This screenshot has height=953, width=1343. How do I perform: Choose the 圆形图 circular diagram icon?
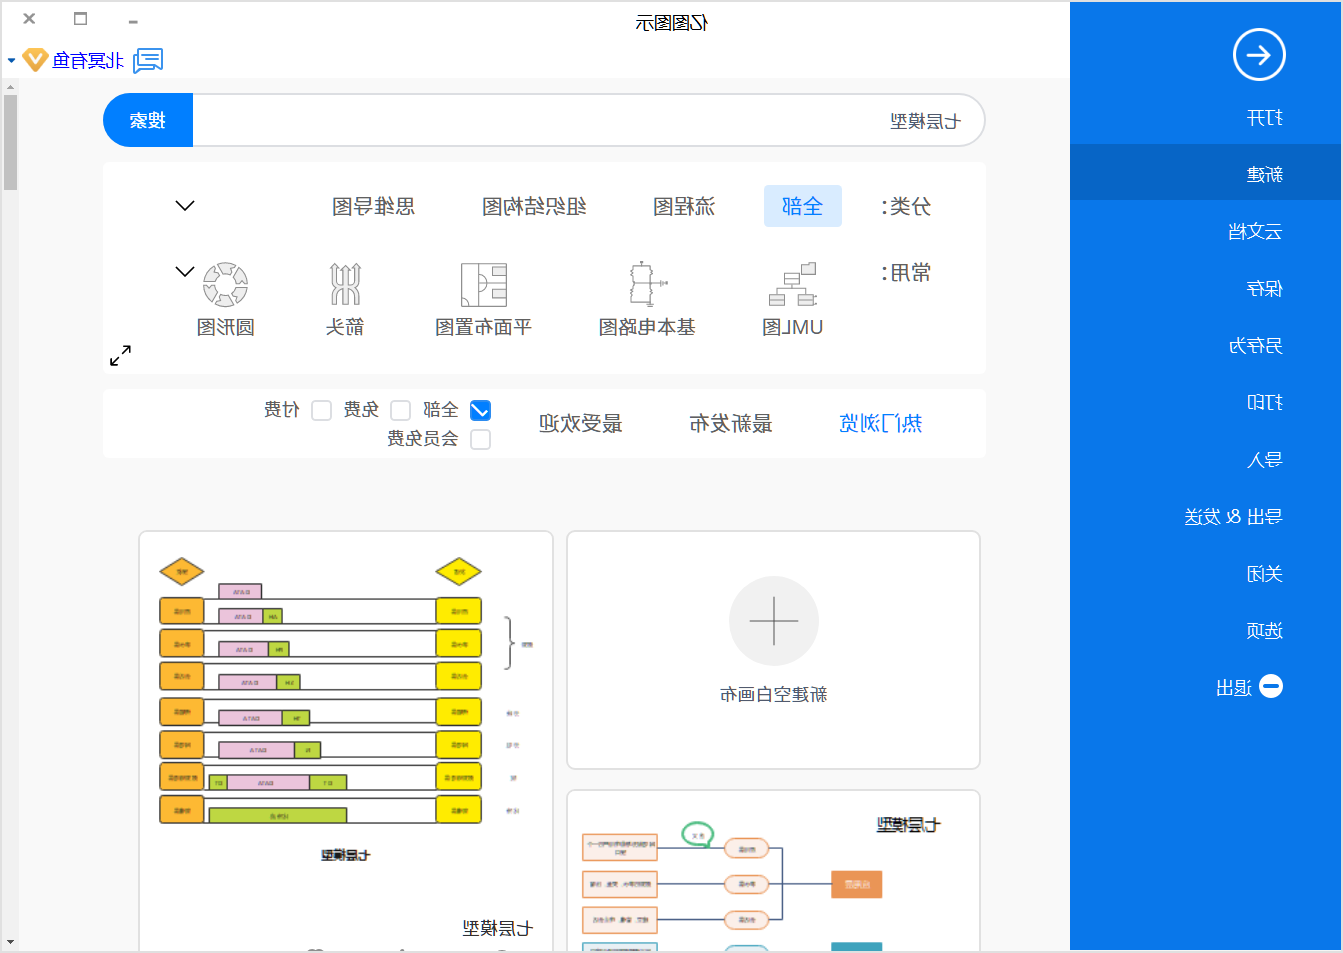[225, 285]
